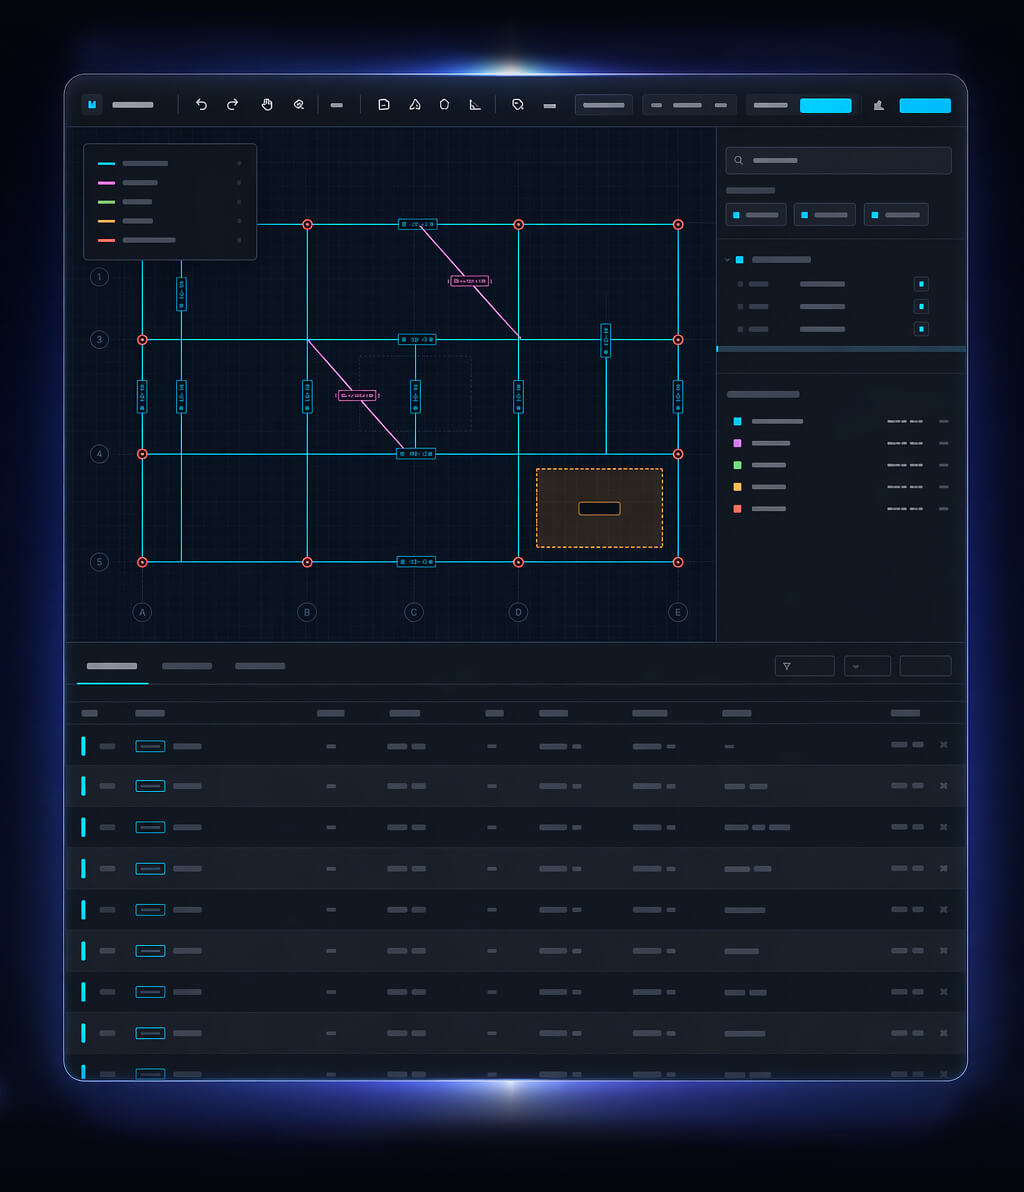Screen dimensions: 1024x1192
Task: Select the red node at grid B, row 5
Action: pyautogui.click(x=307, y=563)
